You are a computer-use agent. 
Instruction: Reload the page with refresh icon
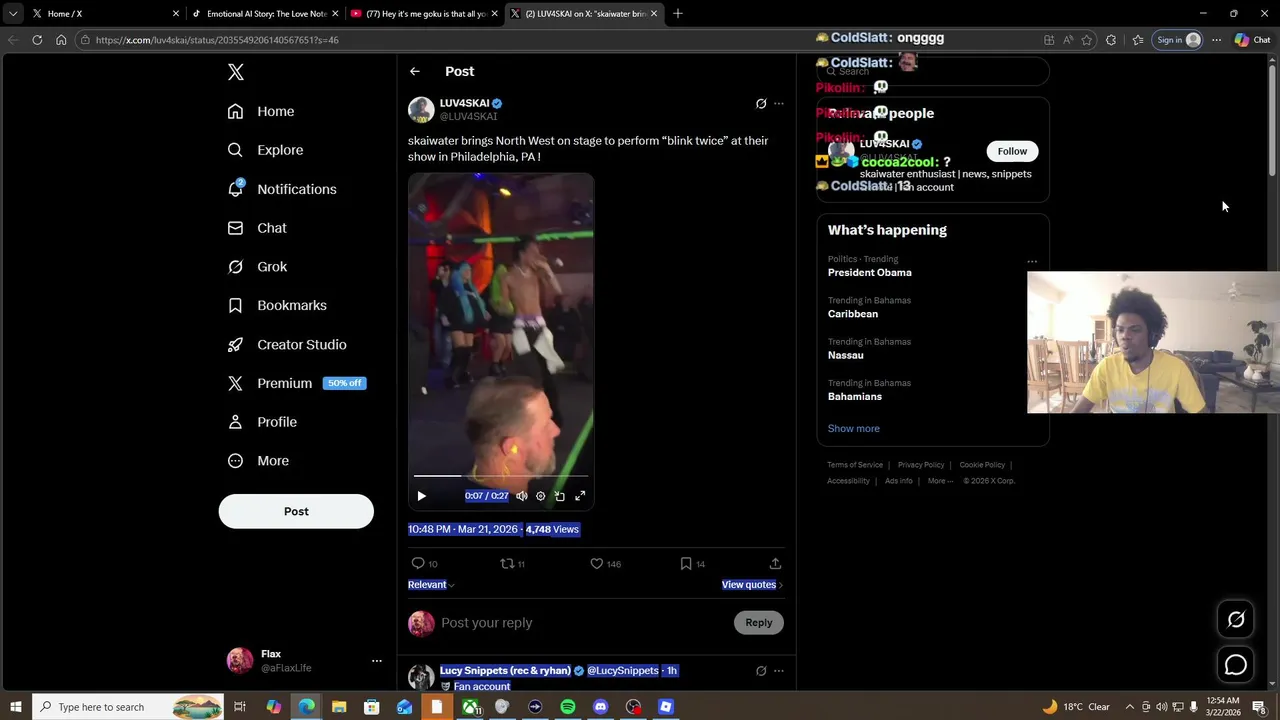coord(37,40)
